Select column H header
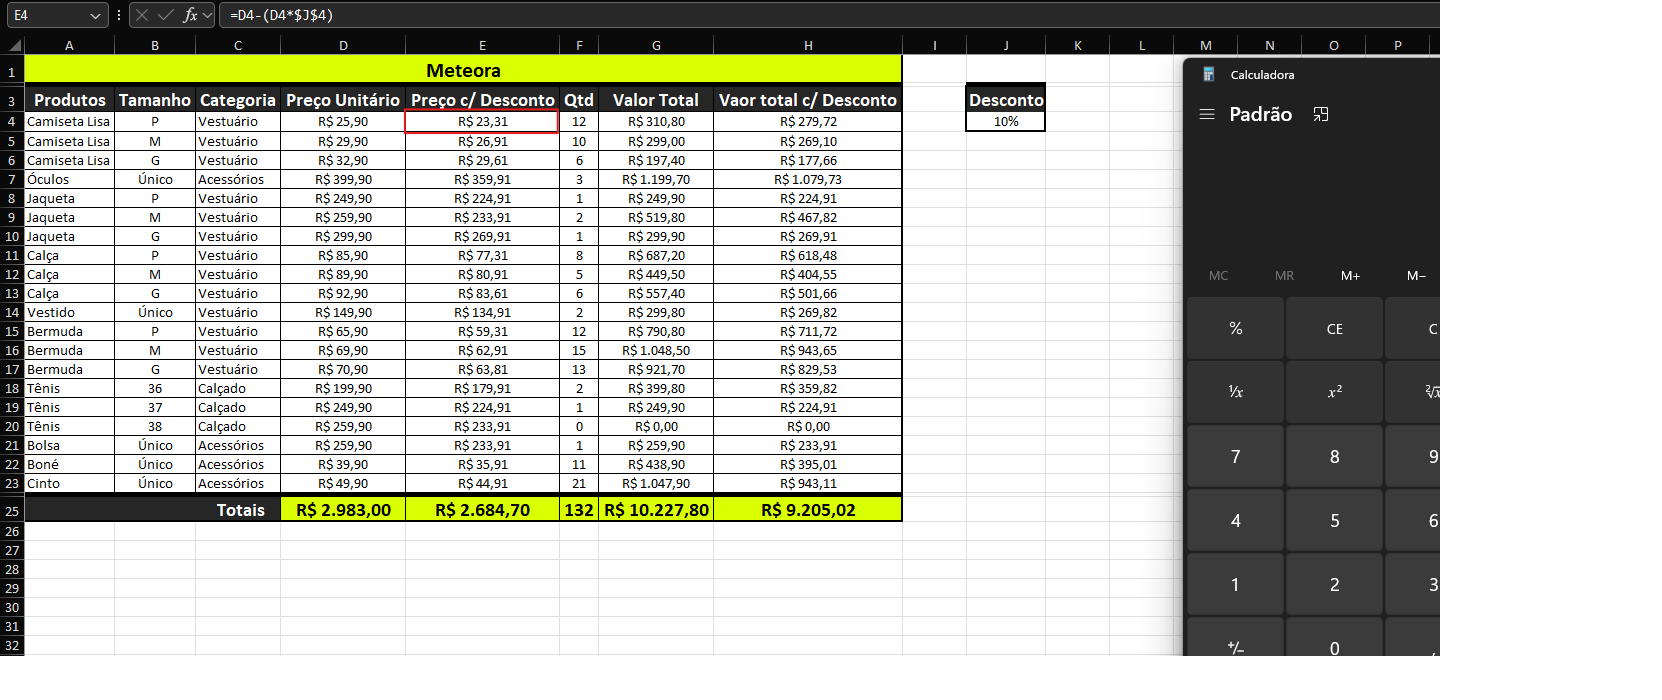 click(x=808, y=45)
